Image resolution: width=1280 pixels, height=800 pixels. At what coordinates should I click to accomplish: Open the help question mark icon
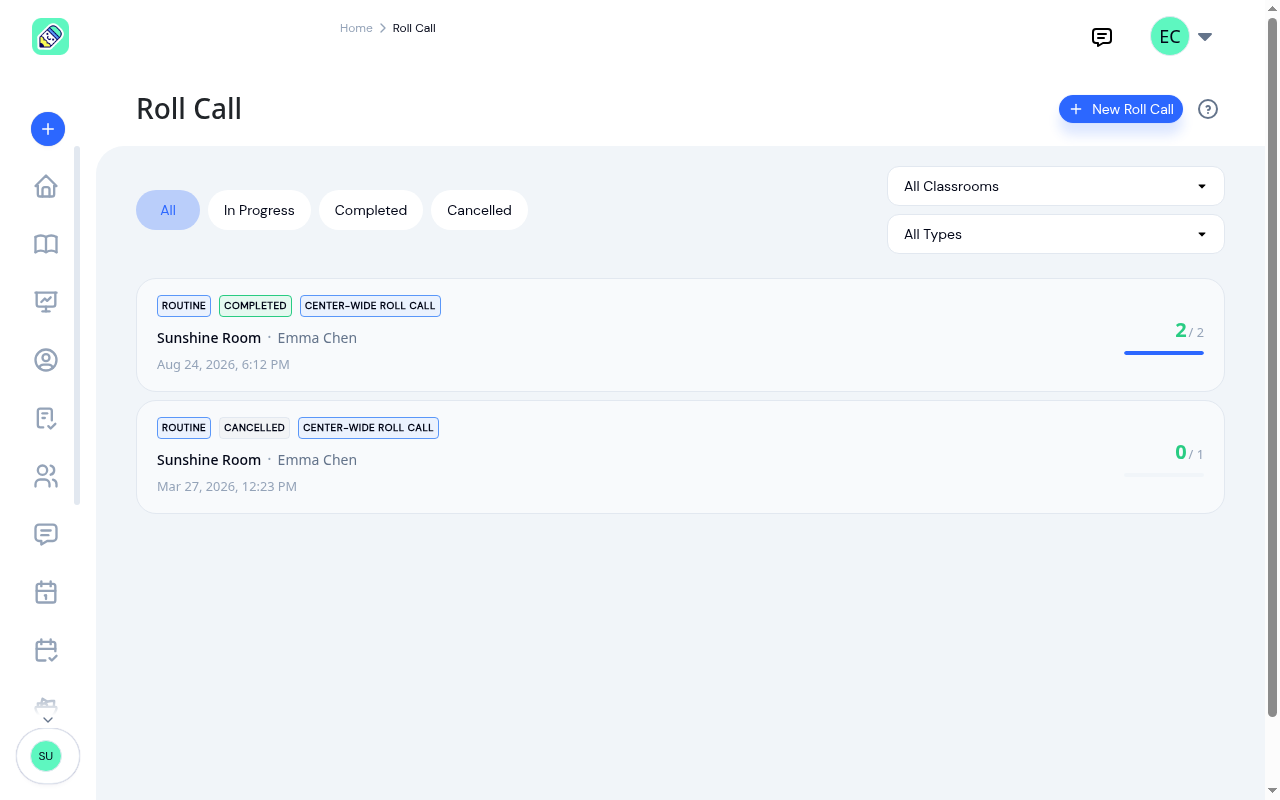tap(1208, 109)
